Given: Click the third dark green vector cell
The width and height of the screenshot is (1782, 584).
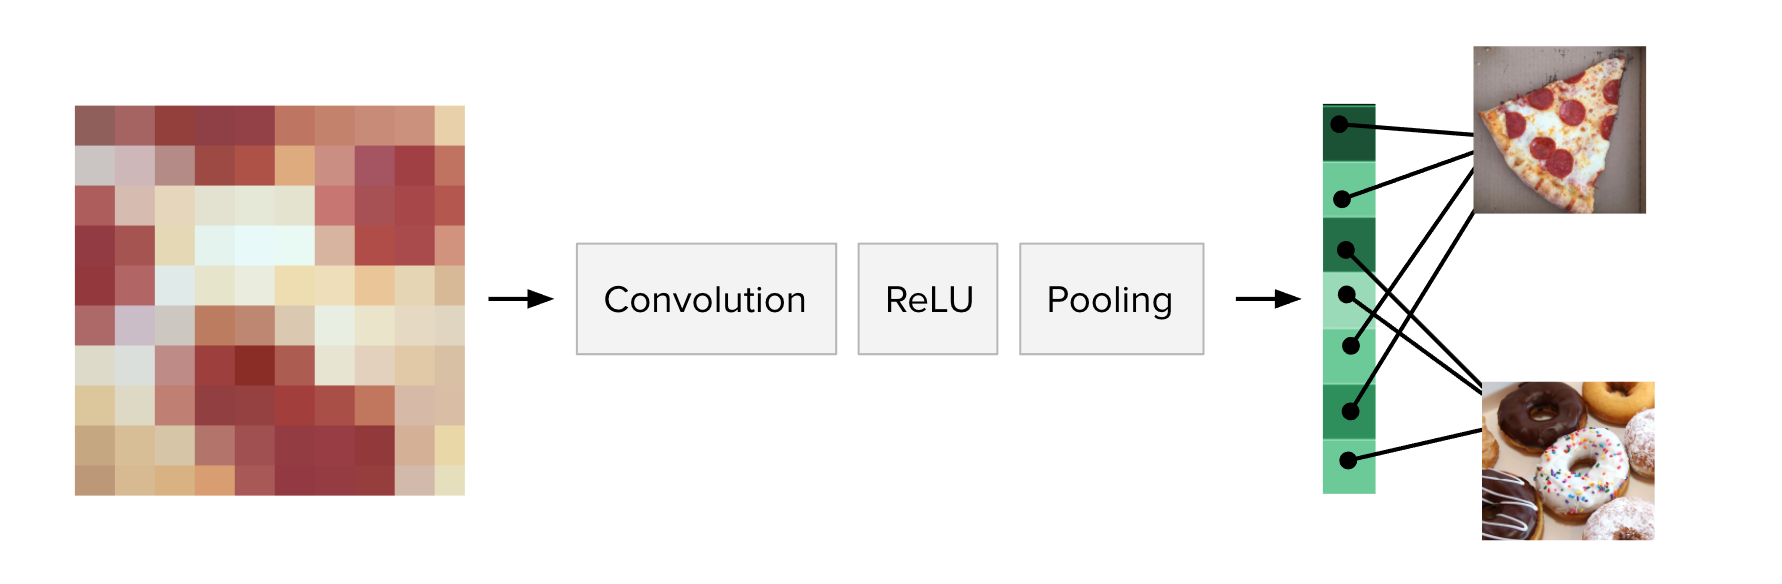Looking at the screenshot, I should [x=1349, y=245].
